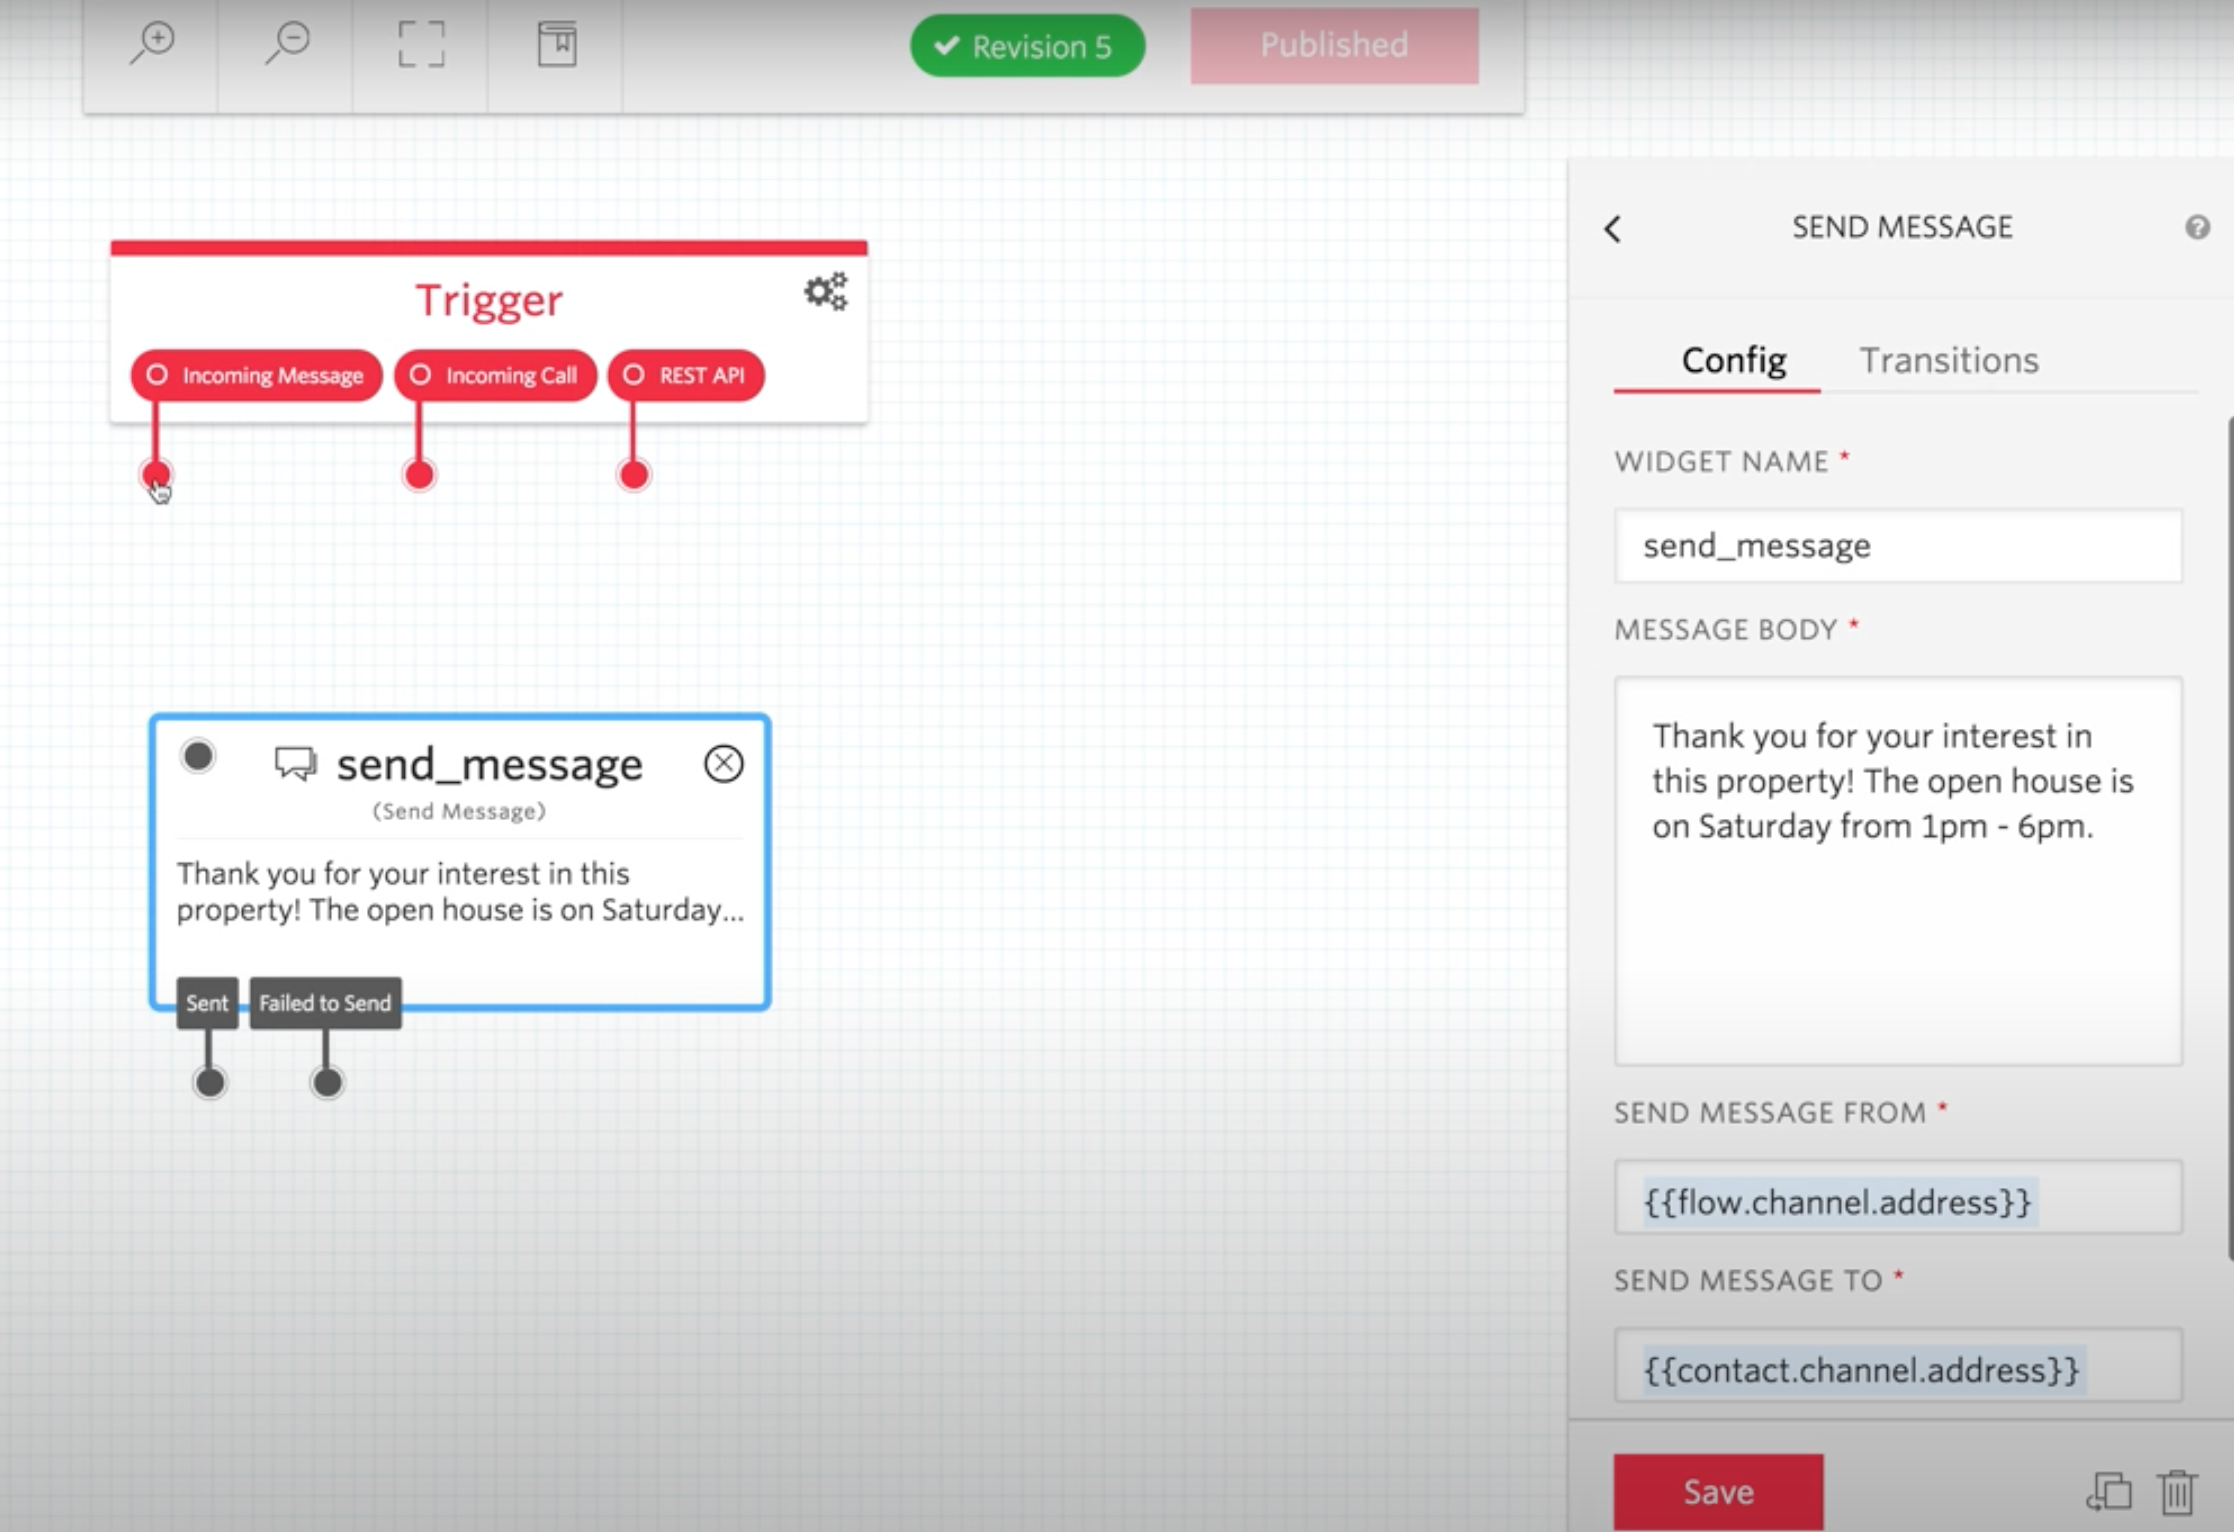Click the Widget Name input field
The height and width of the screenshot is (1532, 2234).
[1900, 545]
